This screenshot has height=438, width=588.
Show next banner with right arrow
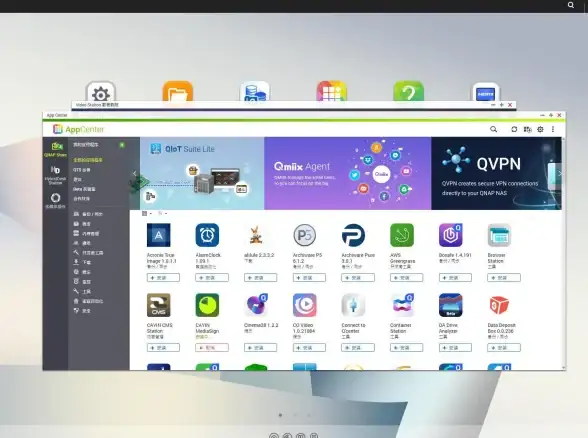(560, 174)
